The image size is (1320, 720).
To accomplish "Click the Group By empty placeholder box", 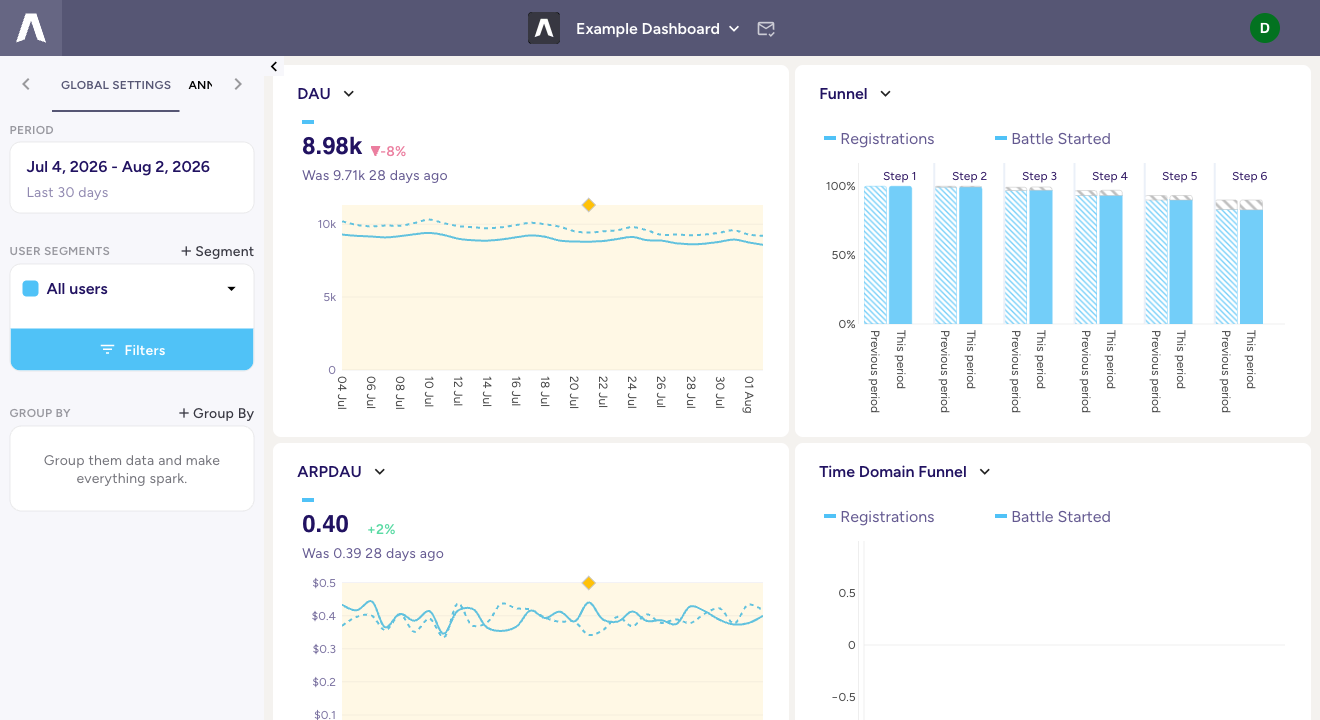I will coord(132,469).
